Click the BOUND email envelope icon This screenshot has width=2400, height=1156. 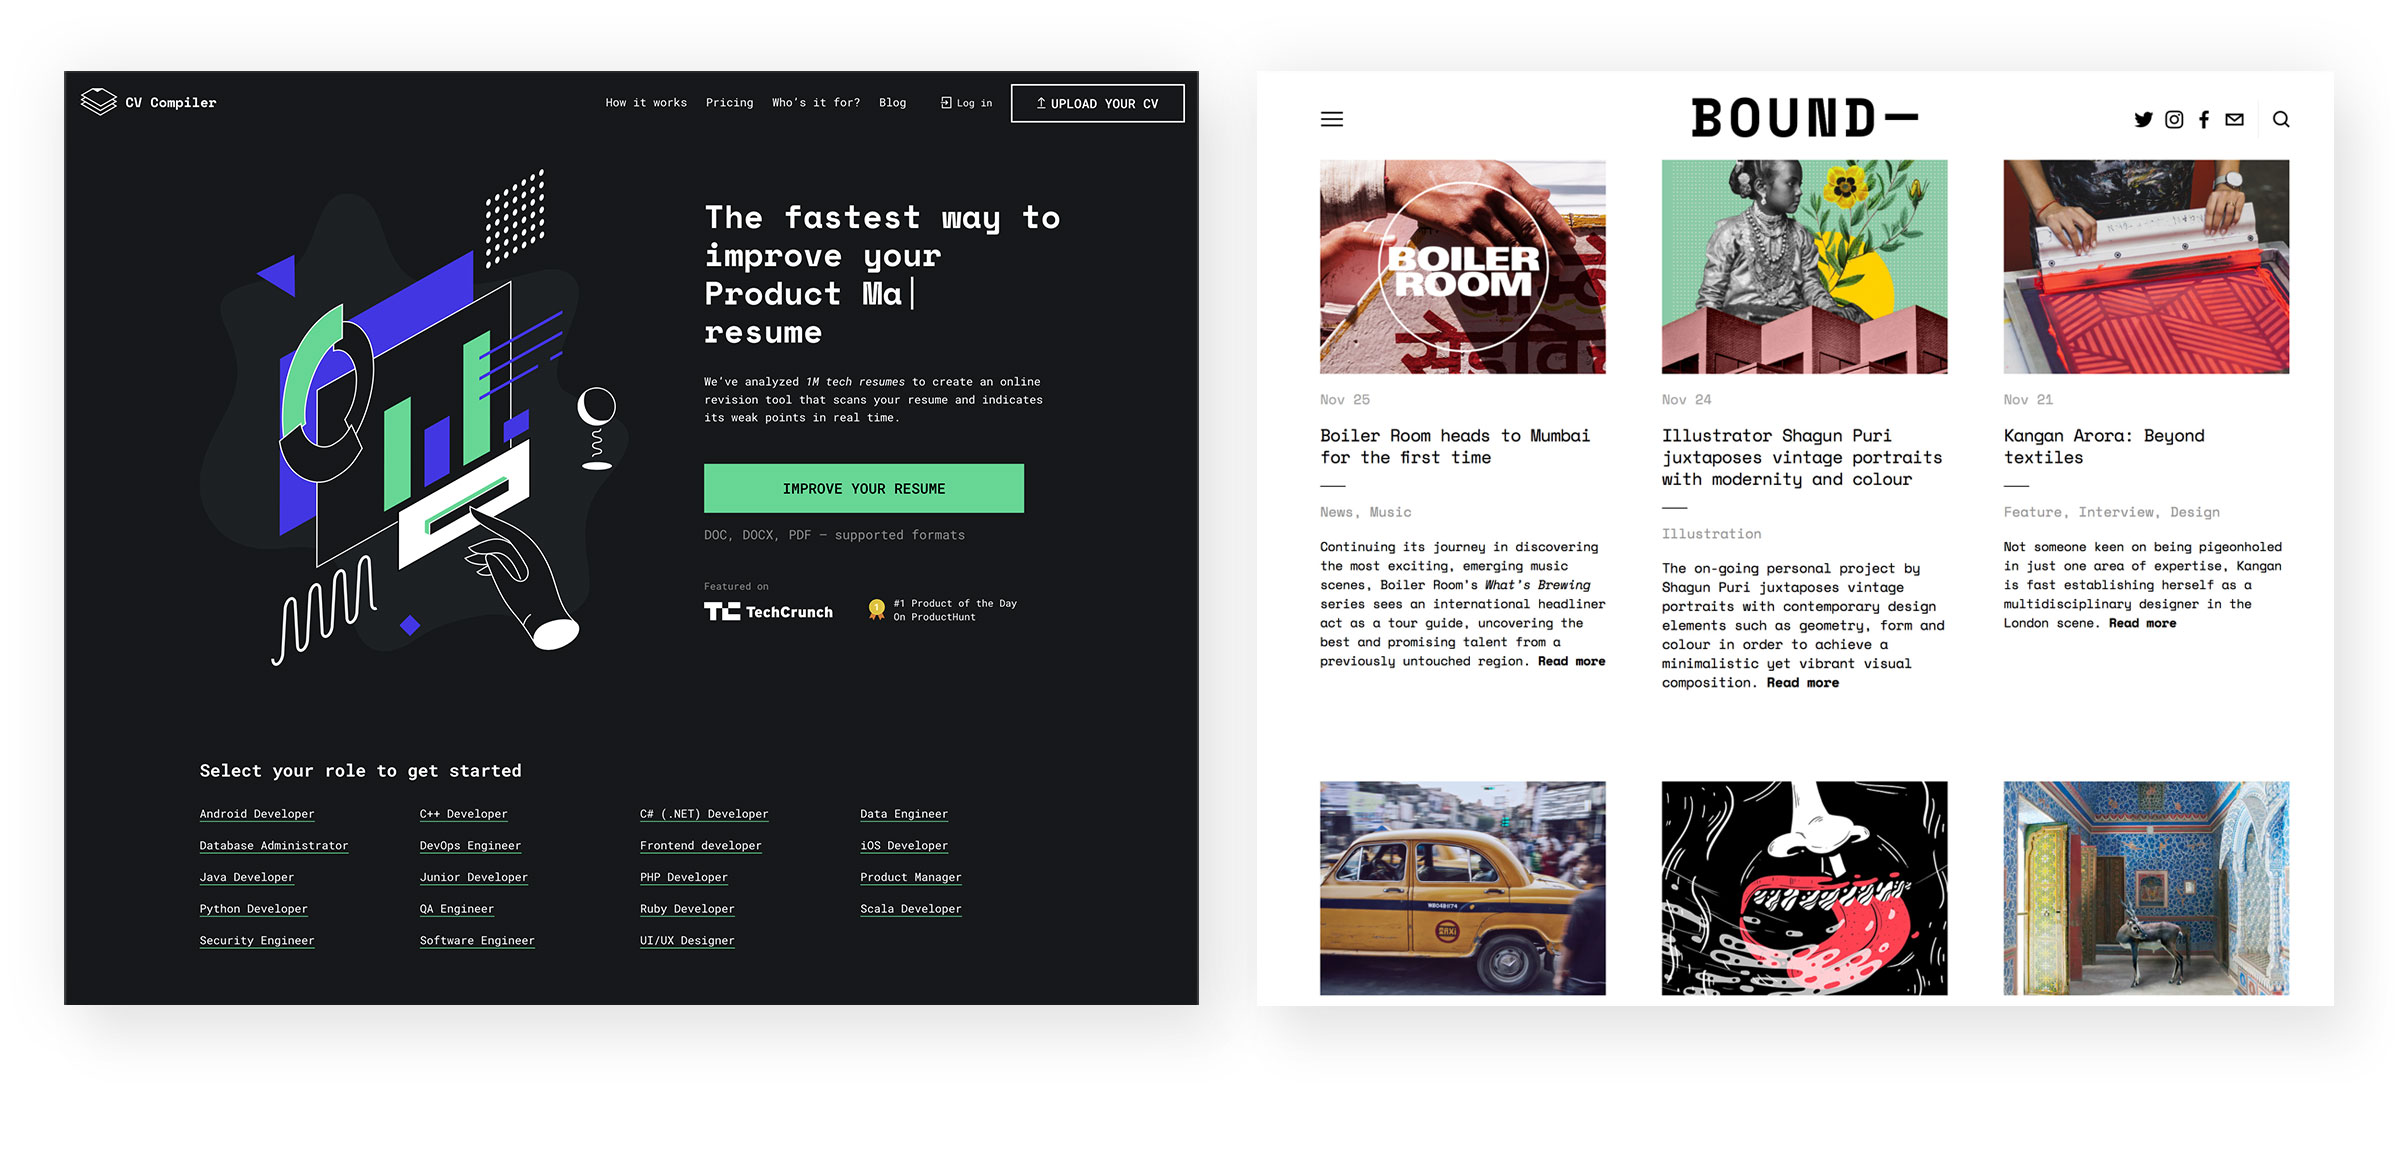(x=2235, y=119)
